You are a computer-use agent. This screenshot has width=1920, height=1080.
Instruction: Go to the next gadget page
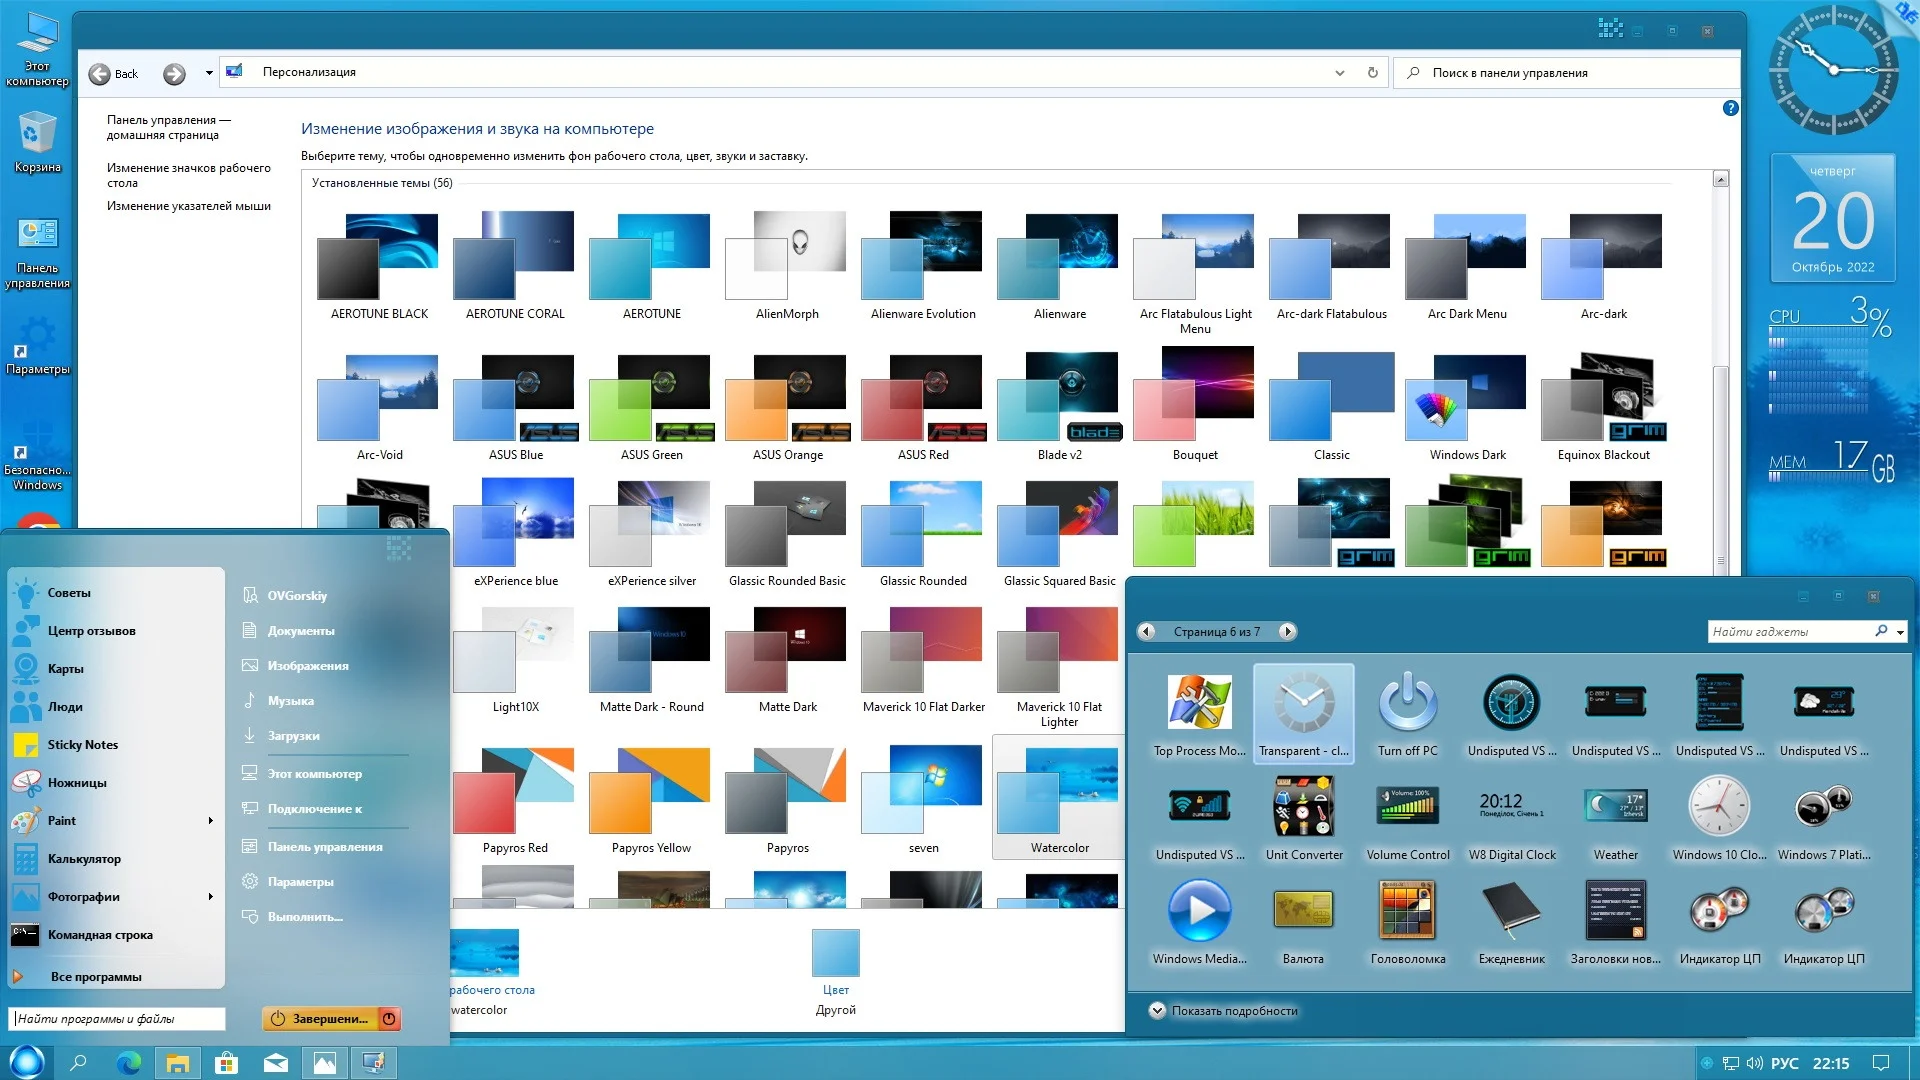[x=1288, y=631]
